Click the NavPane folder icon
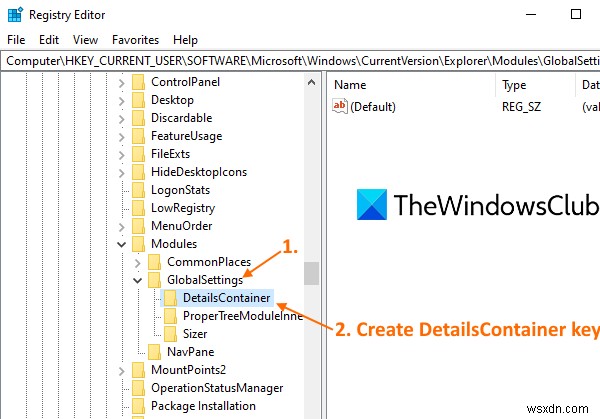The height and width of the screenshot is (419, 600). [x=155, y=352]
